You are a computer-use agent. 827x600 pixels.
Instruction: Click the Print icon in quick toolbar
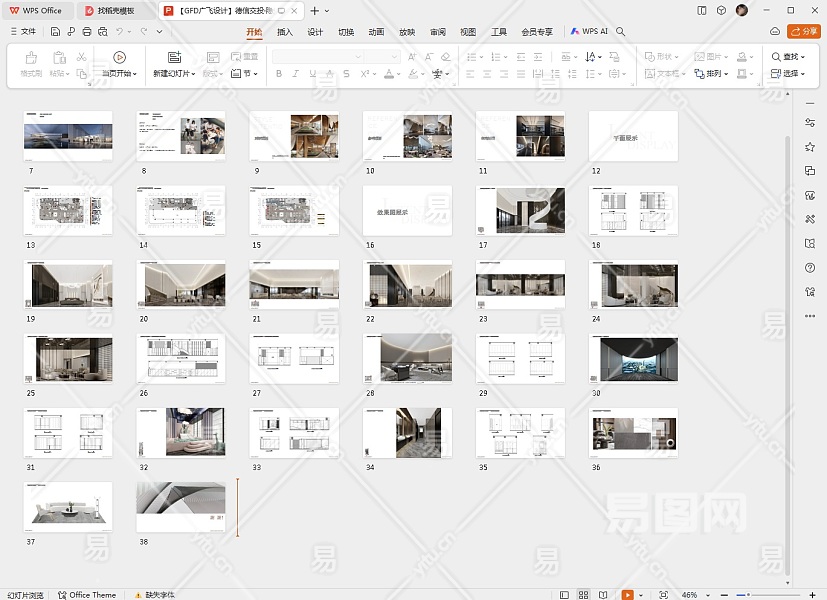click(87, 32)
